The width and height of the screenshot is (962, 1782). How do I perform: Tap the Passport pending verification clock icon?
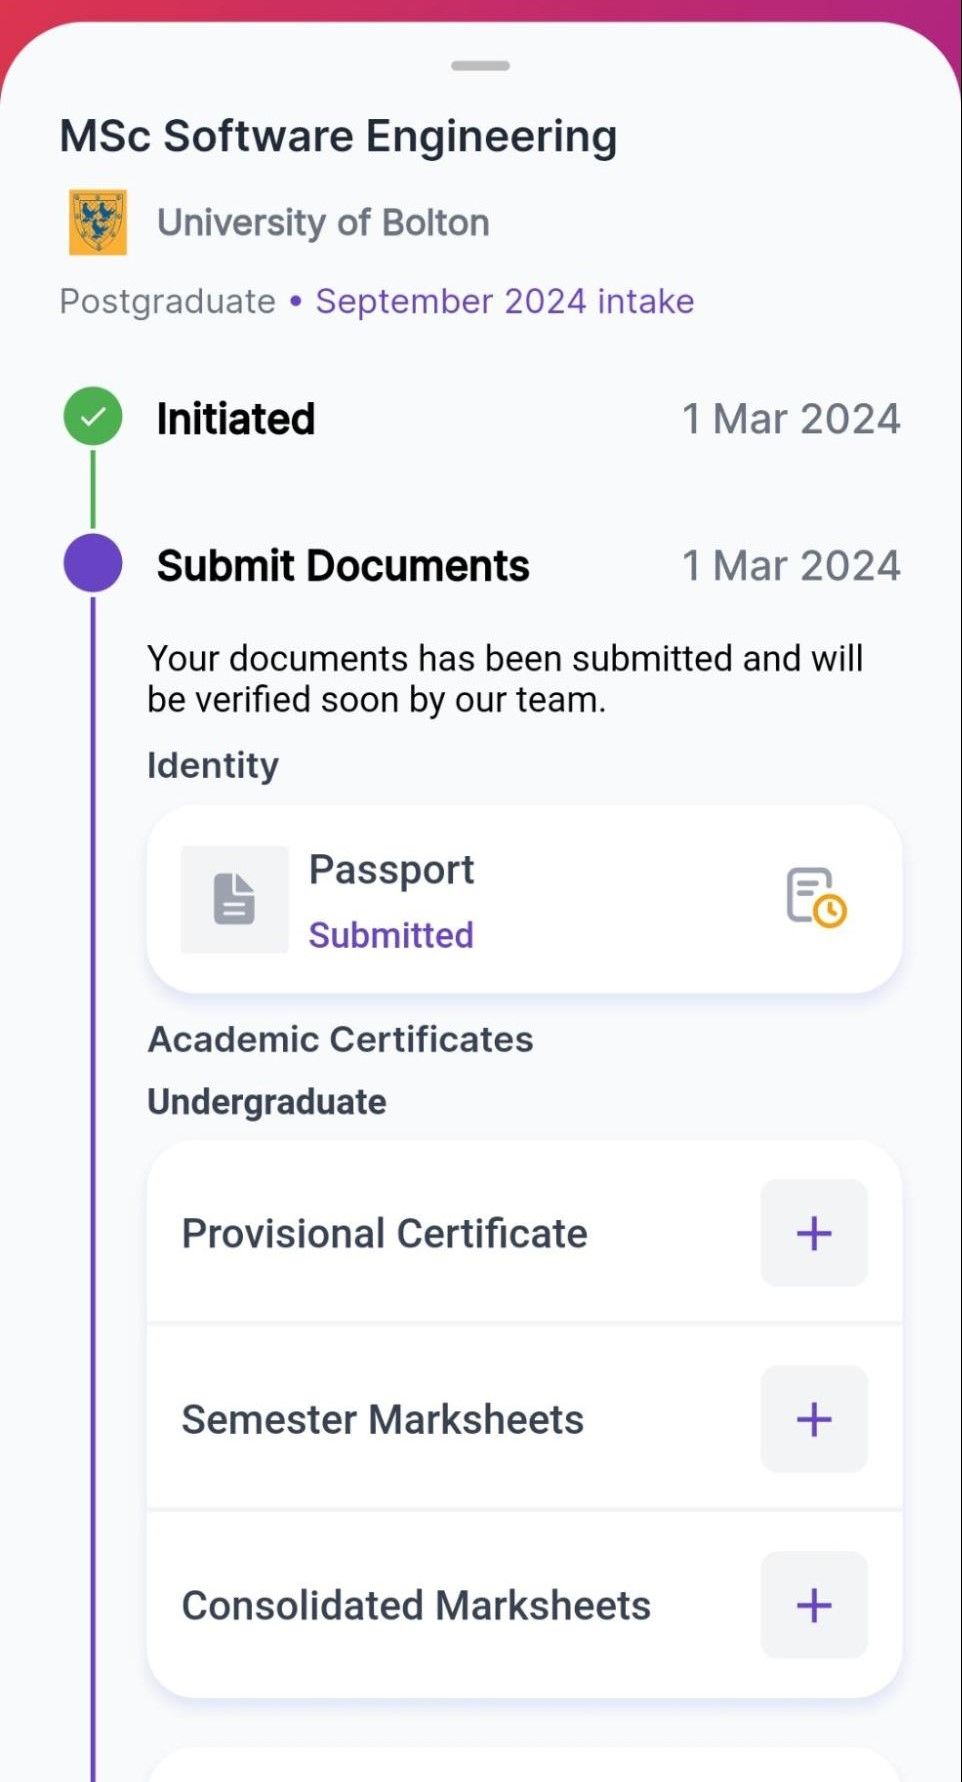tap(816, 897)
